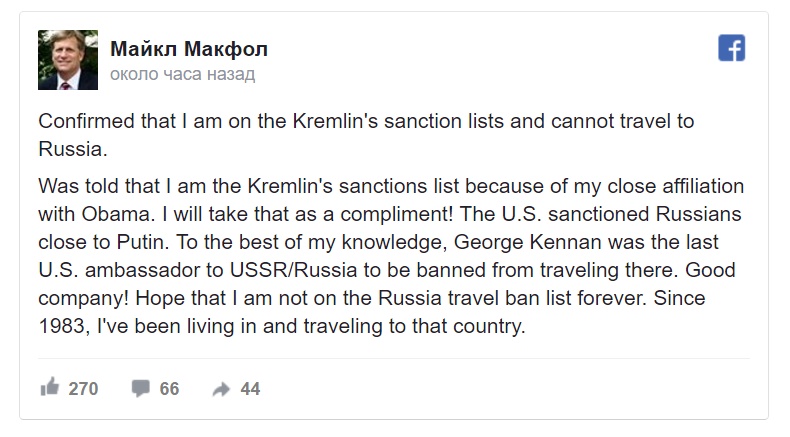View the 270 likes count

83,389
